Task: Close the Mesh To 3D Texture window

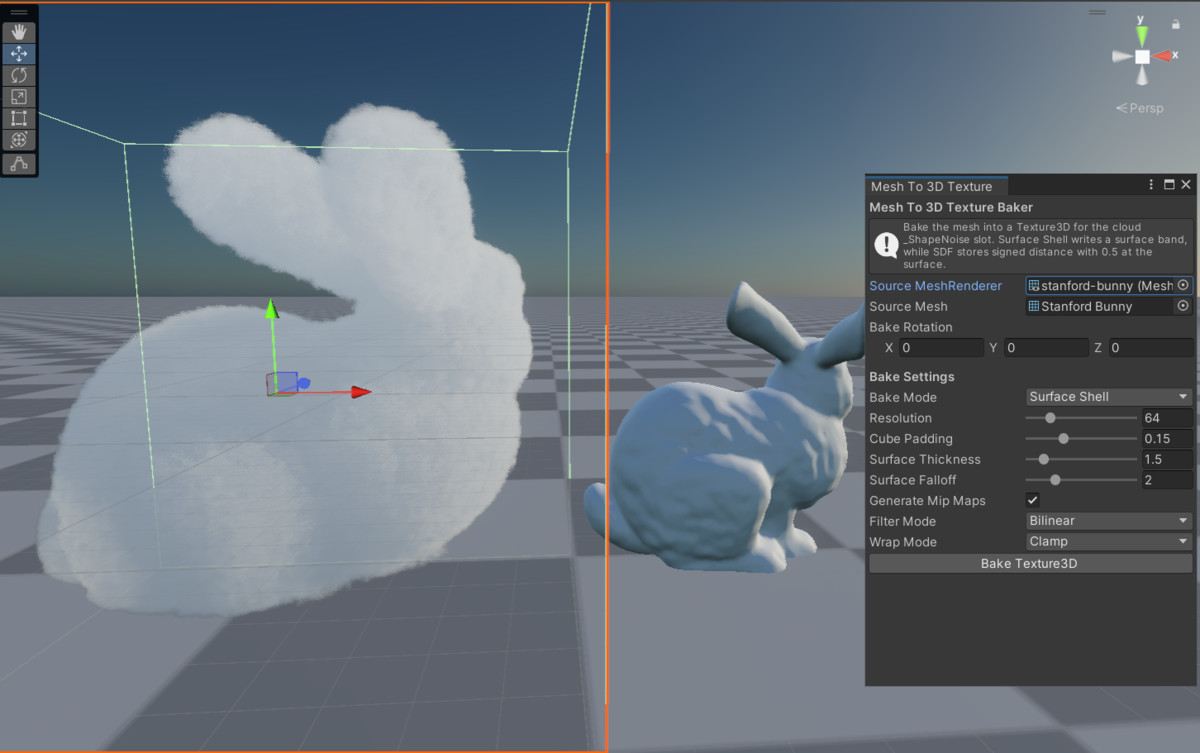Action: (1186, 185)
